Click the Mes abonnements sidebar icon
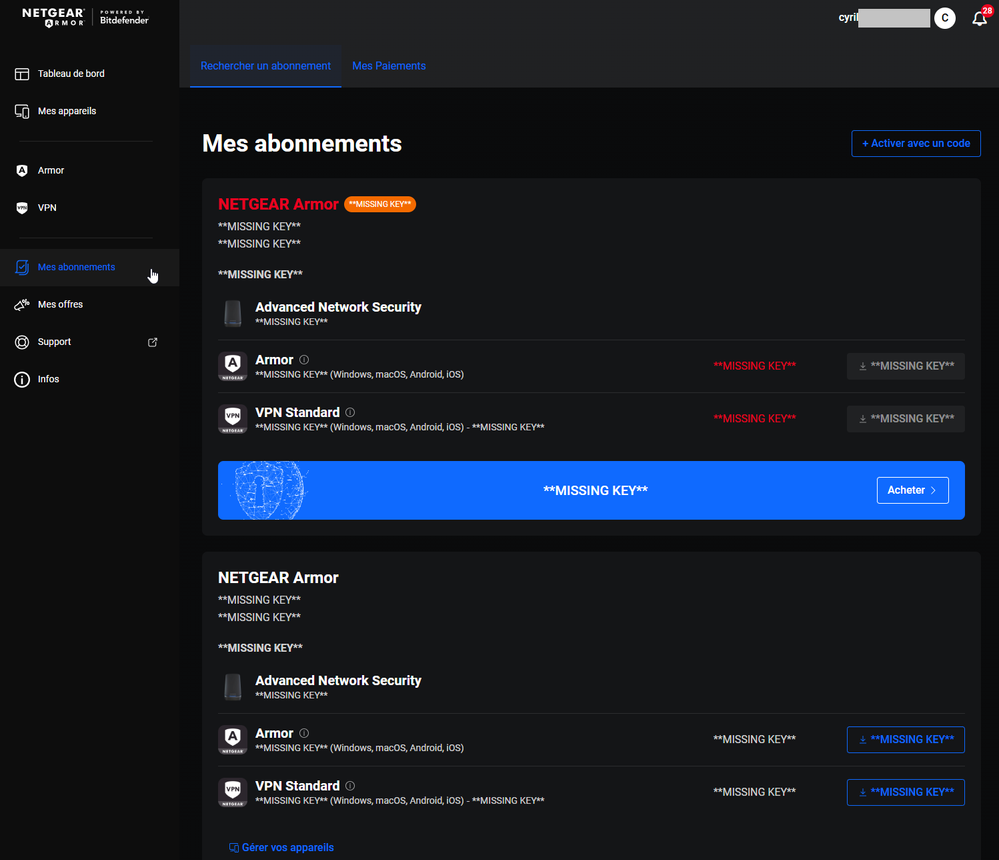Image resolution: width=999 pixels, height=860 pixels. tap(22, 268)
